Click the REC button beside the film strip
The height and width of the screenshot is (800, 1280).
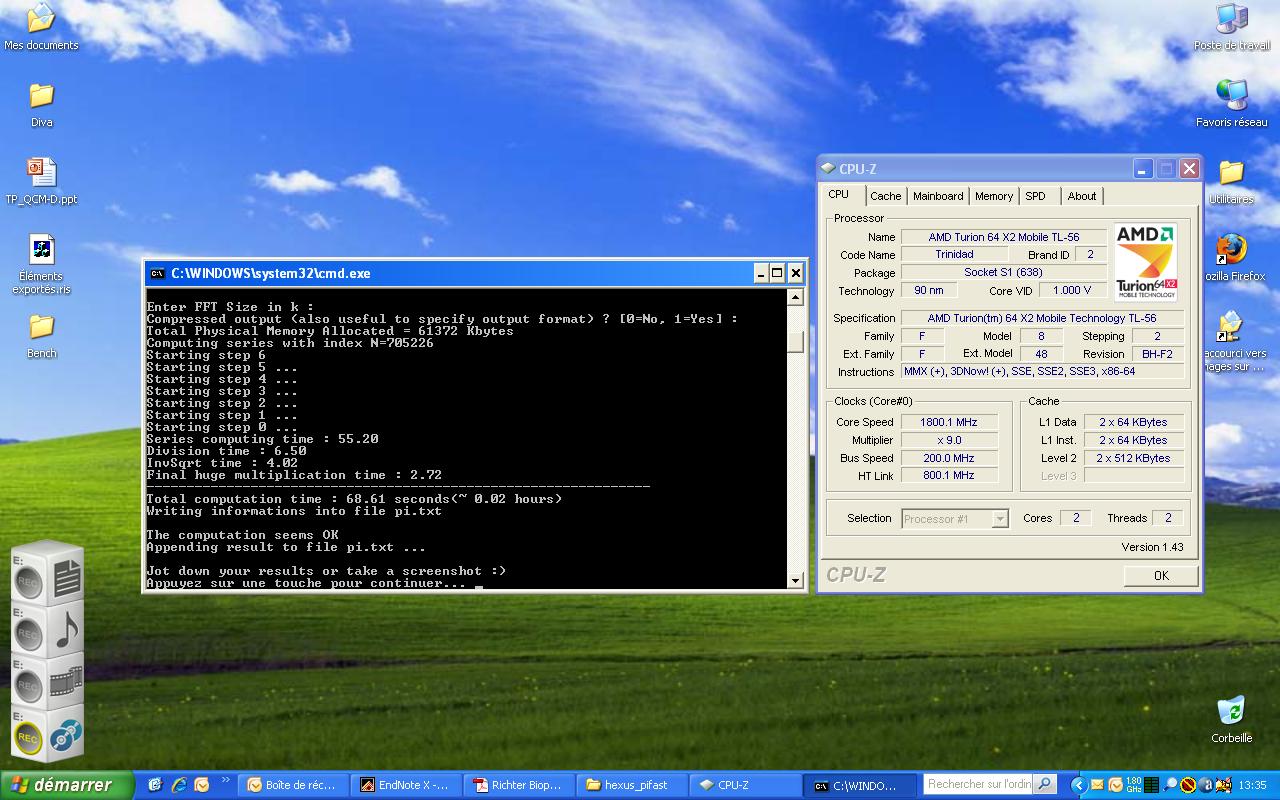point(29,688)
